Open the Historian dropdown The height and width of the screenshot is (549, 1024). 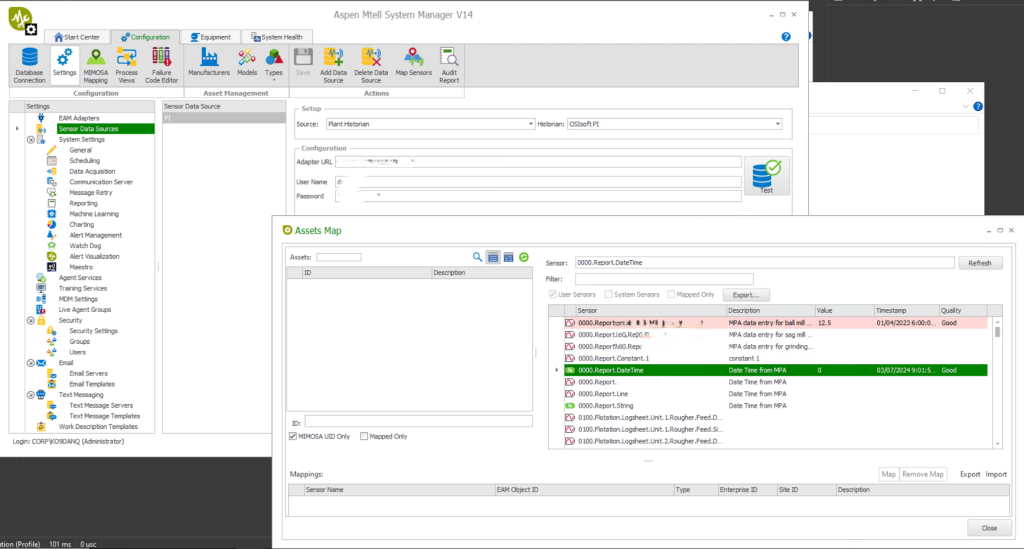coord(777,124)
